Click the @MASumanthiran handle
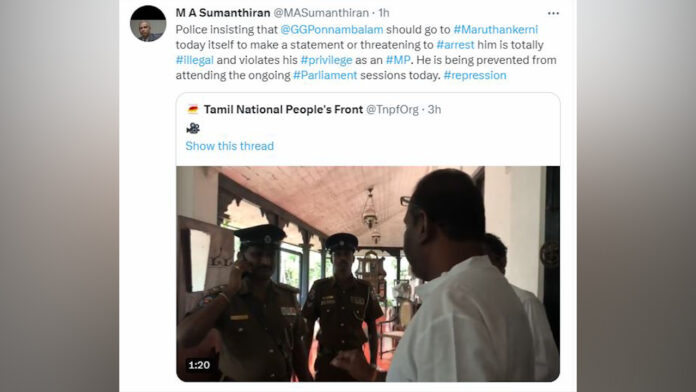Image resolution: width=696 pixels, height=392 pixels. pyautogui.click(x=321, y=13)
